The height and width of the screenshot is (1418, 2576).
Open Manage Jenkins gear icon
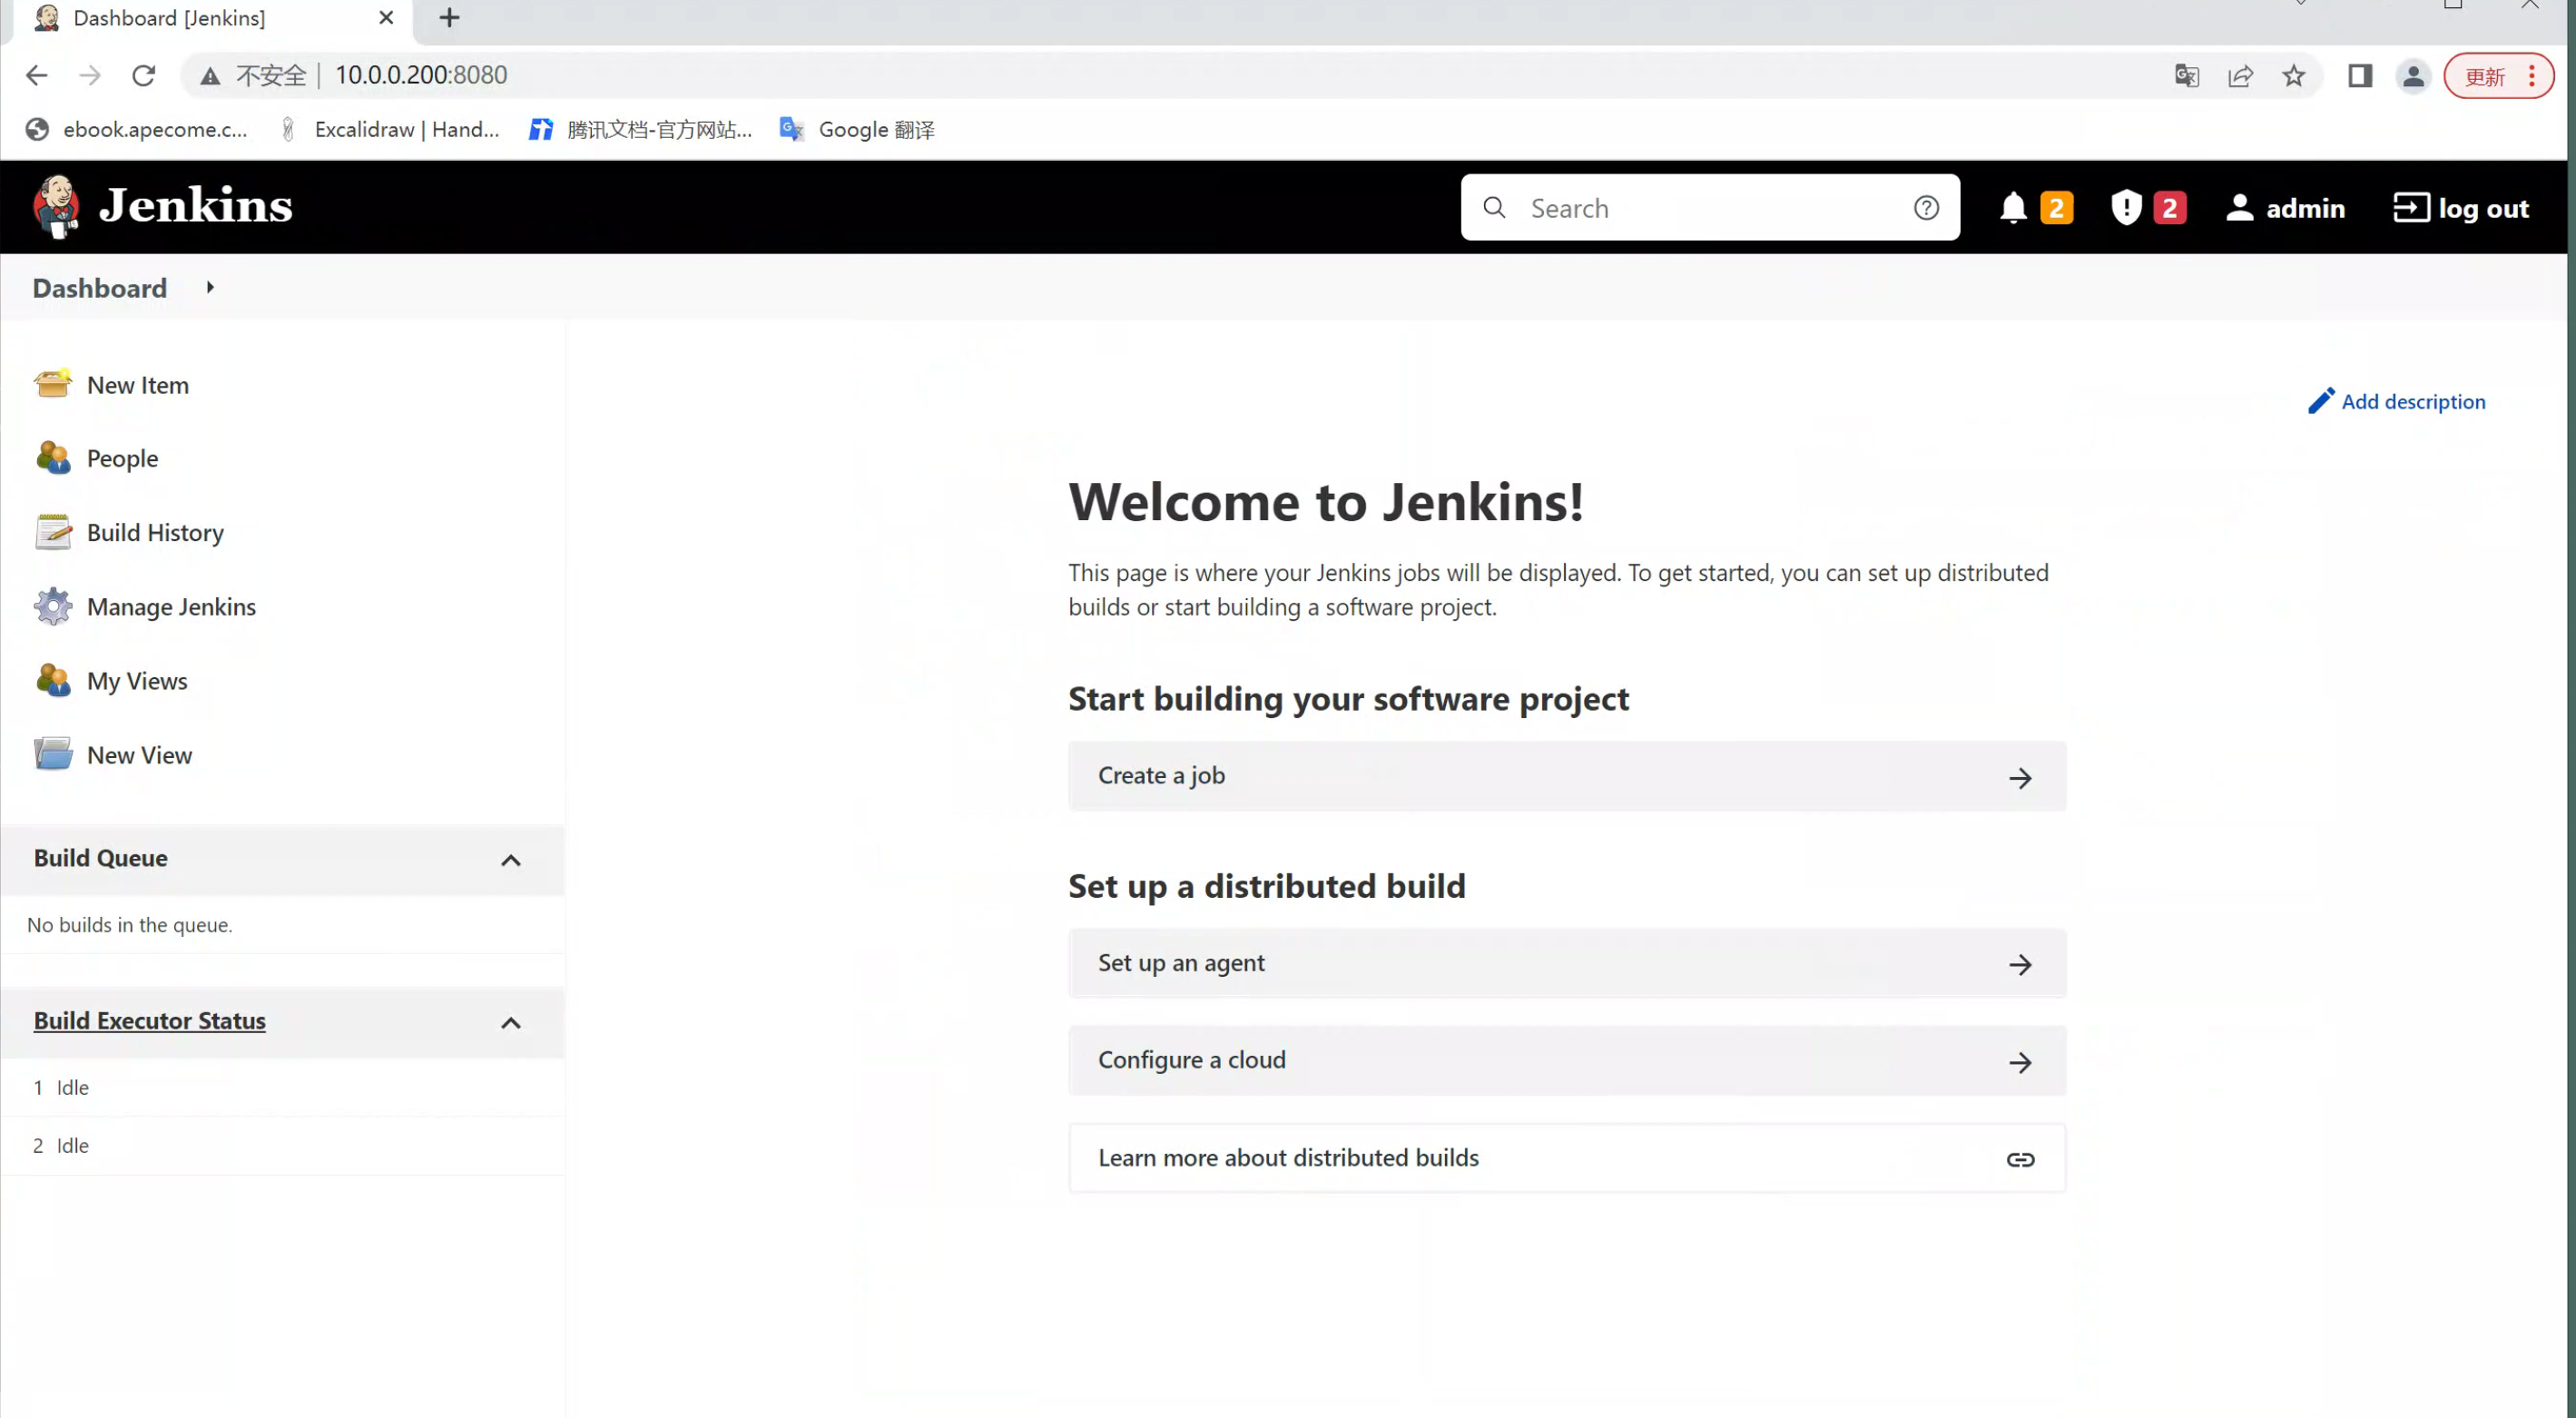click(x=52, y=606)
